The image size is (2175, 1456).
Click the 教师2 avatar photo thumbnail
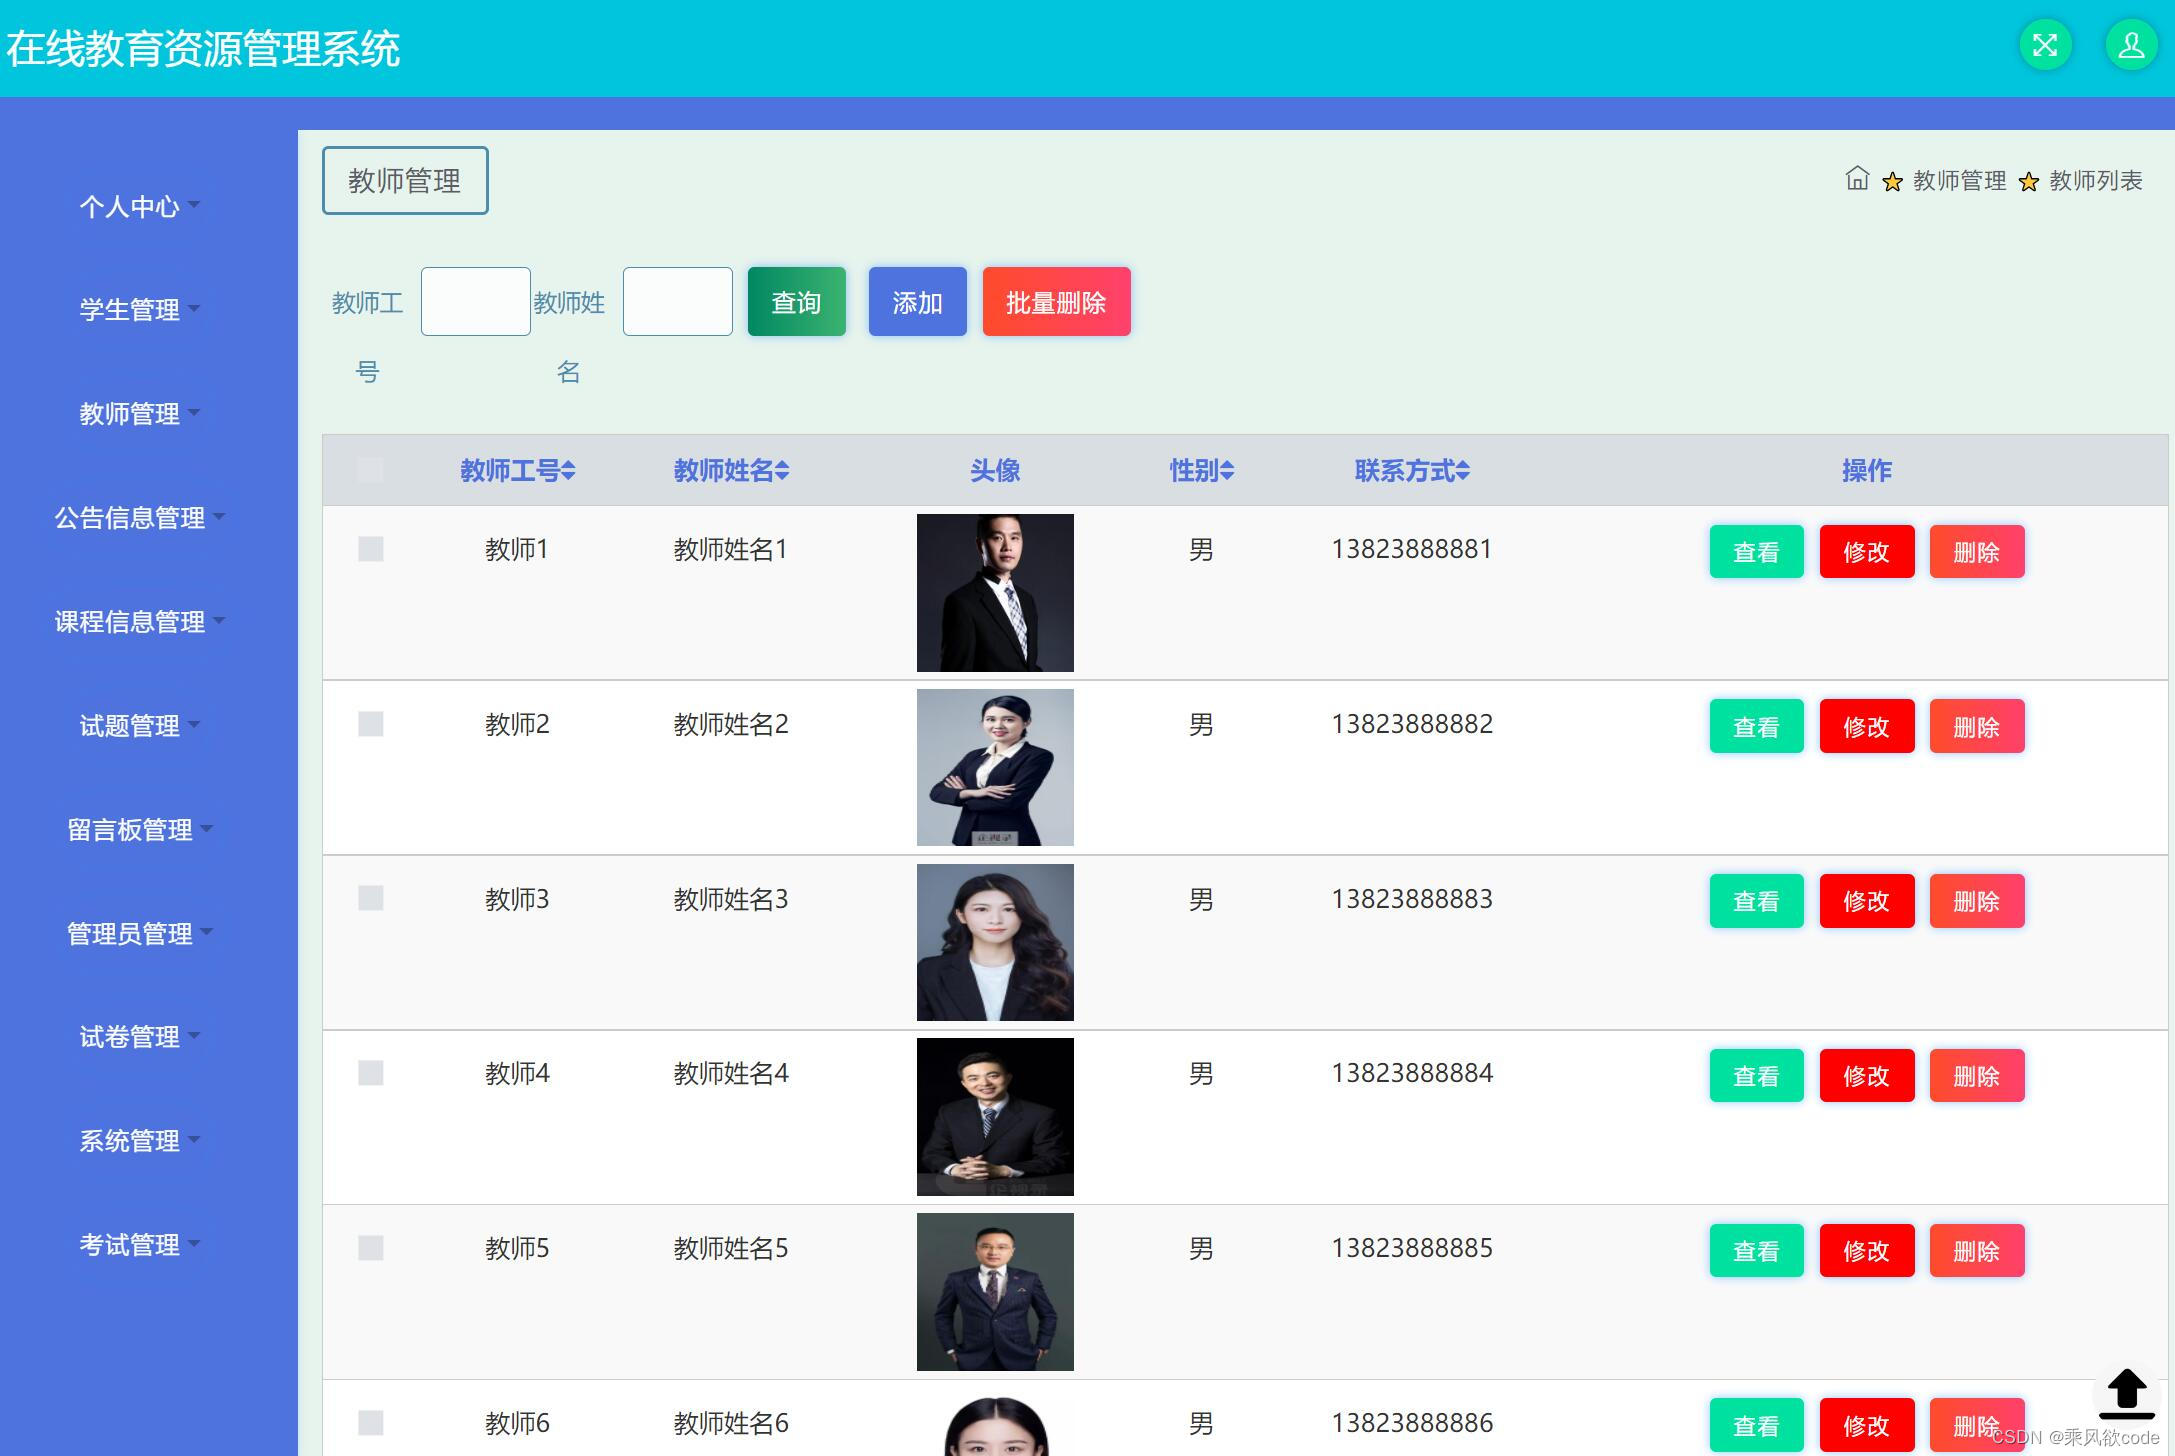pos(995,767)
